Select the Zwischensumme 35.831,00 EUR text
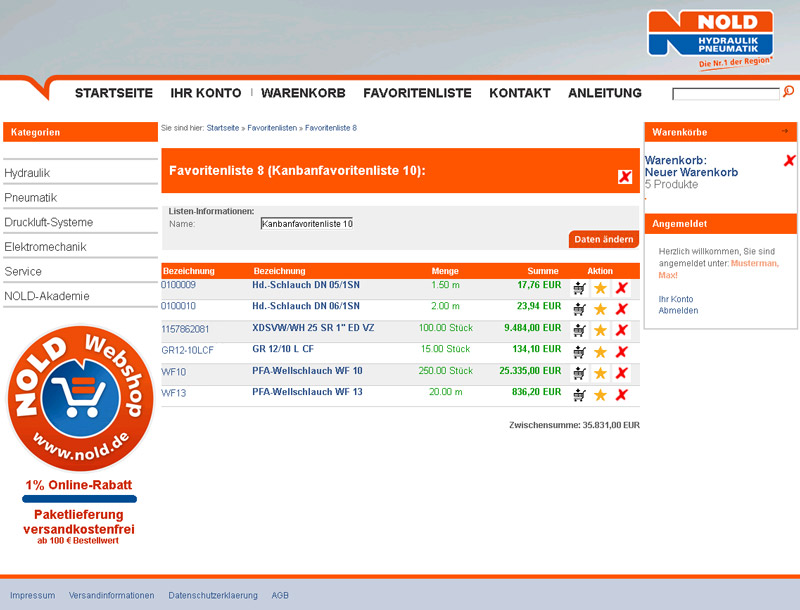Viewport: 800px width, 610px height. (x=574, y=425)
